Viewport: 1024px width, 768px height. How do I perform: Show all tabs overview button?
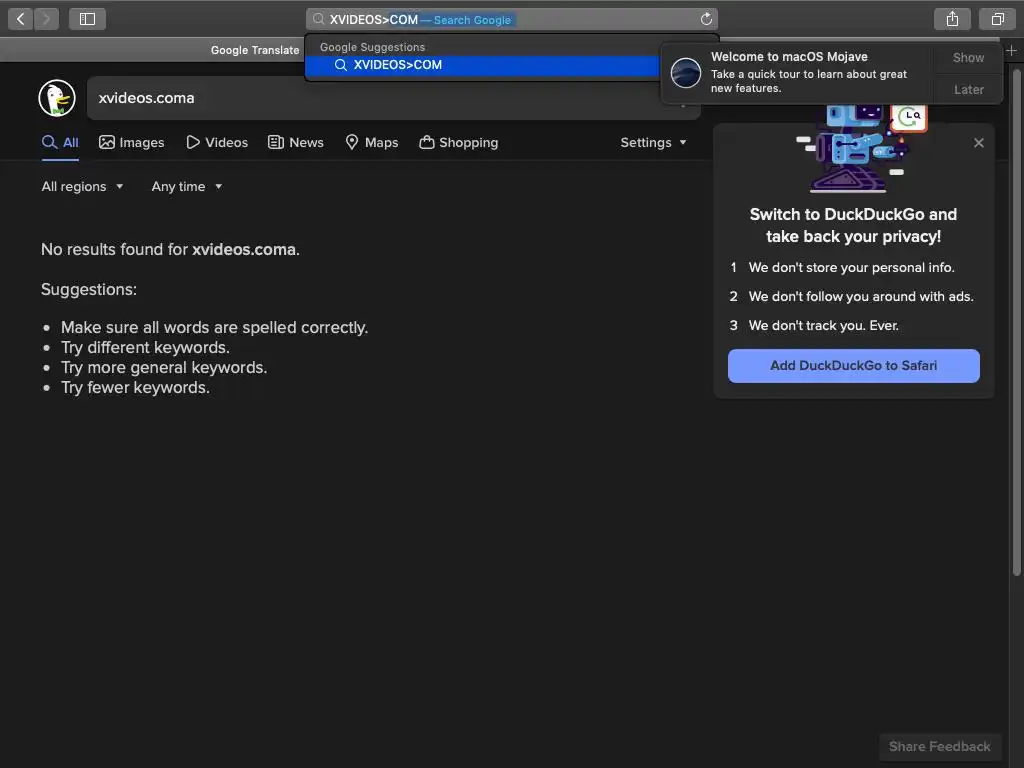tap(997, 19)
